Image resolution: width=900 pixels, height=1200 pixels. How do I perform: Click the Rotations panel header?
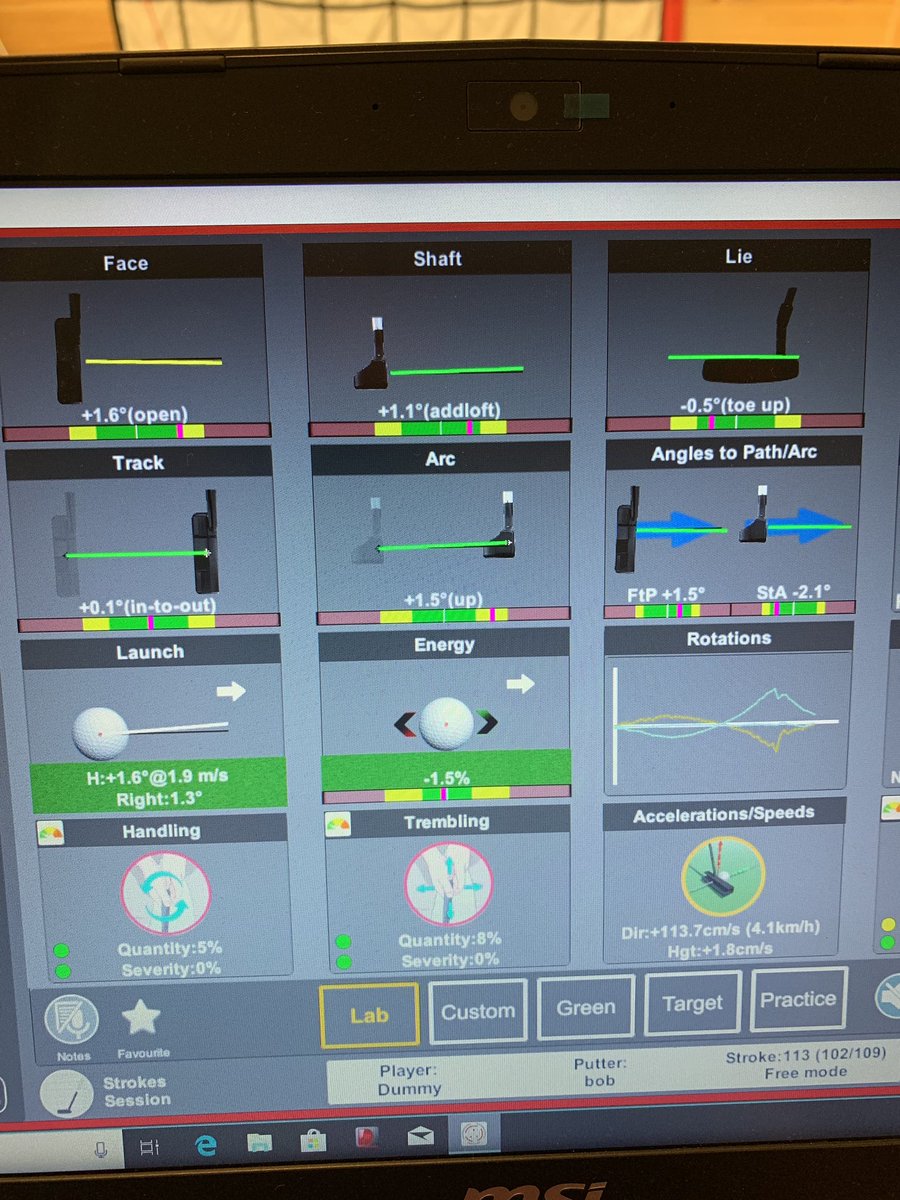[x=729, y=637]
